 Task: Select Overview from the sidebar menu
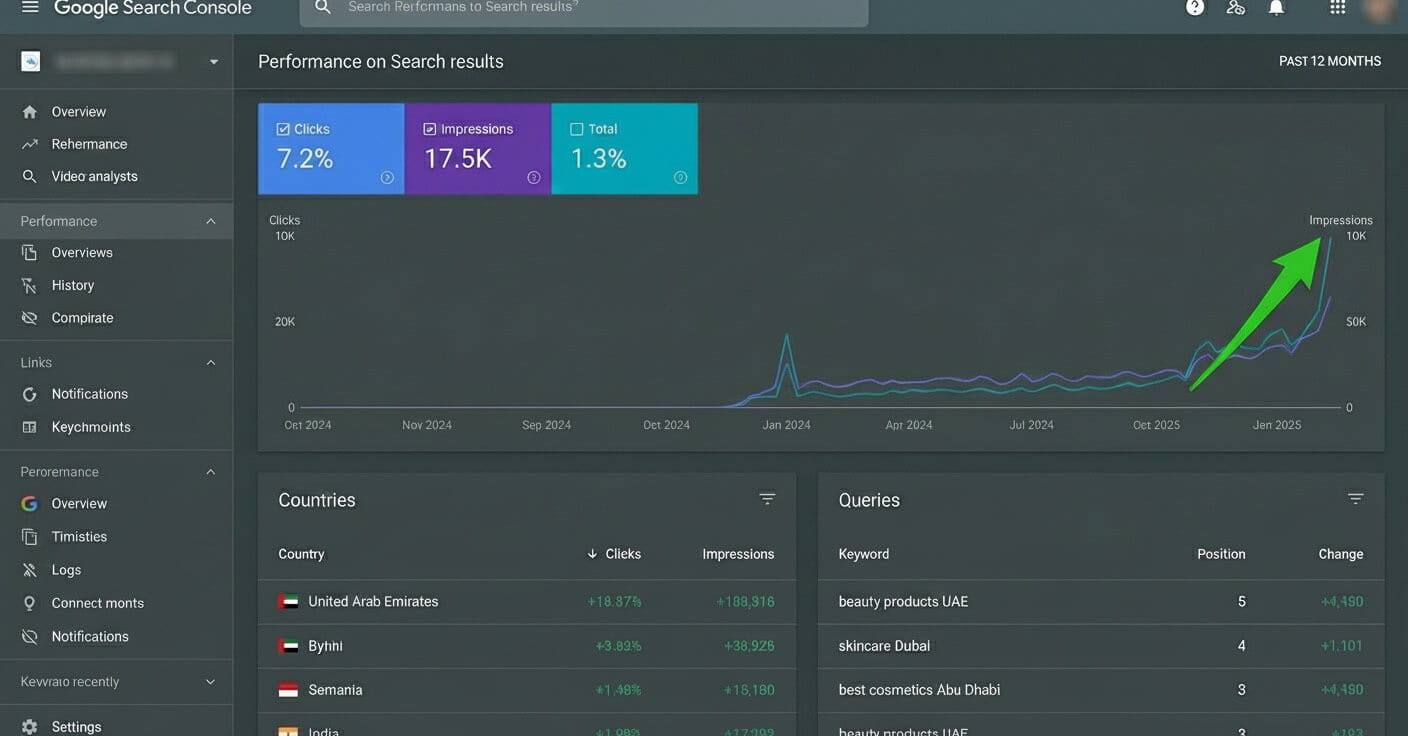click(x=79, y=111)
